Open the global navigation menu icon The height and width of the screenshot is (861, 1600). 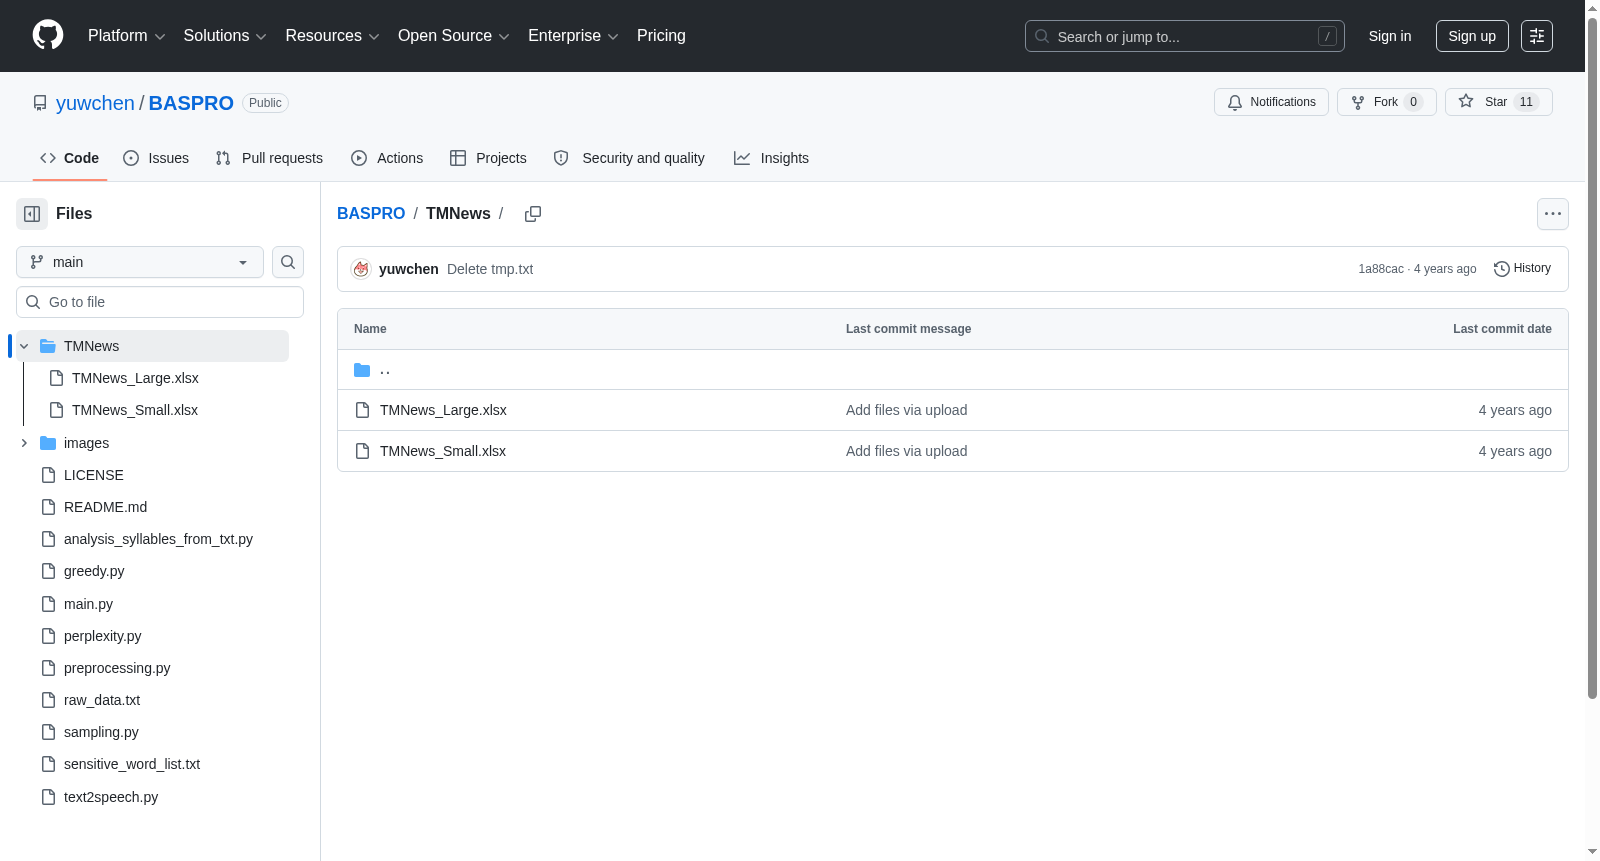pos(1537,36)
